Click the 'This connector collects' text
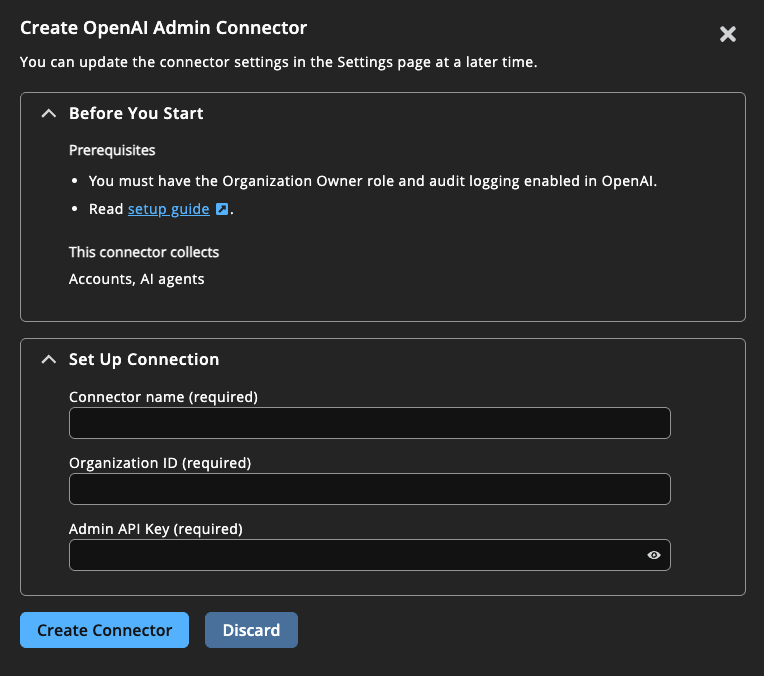The width and height of the screenshot is (764, 676). 144,252
